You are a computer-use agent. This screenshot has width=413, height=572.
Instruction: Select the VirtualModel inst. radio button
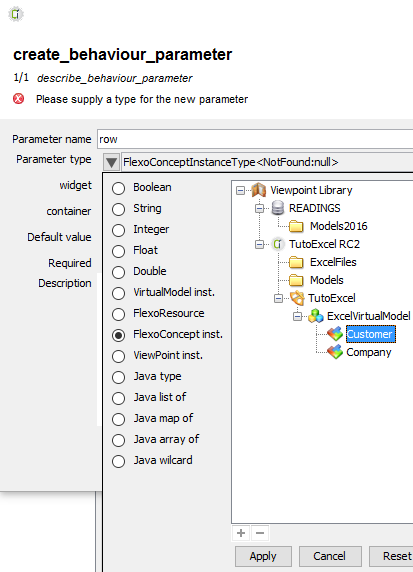tap(119, 293)
